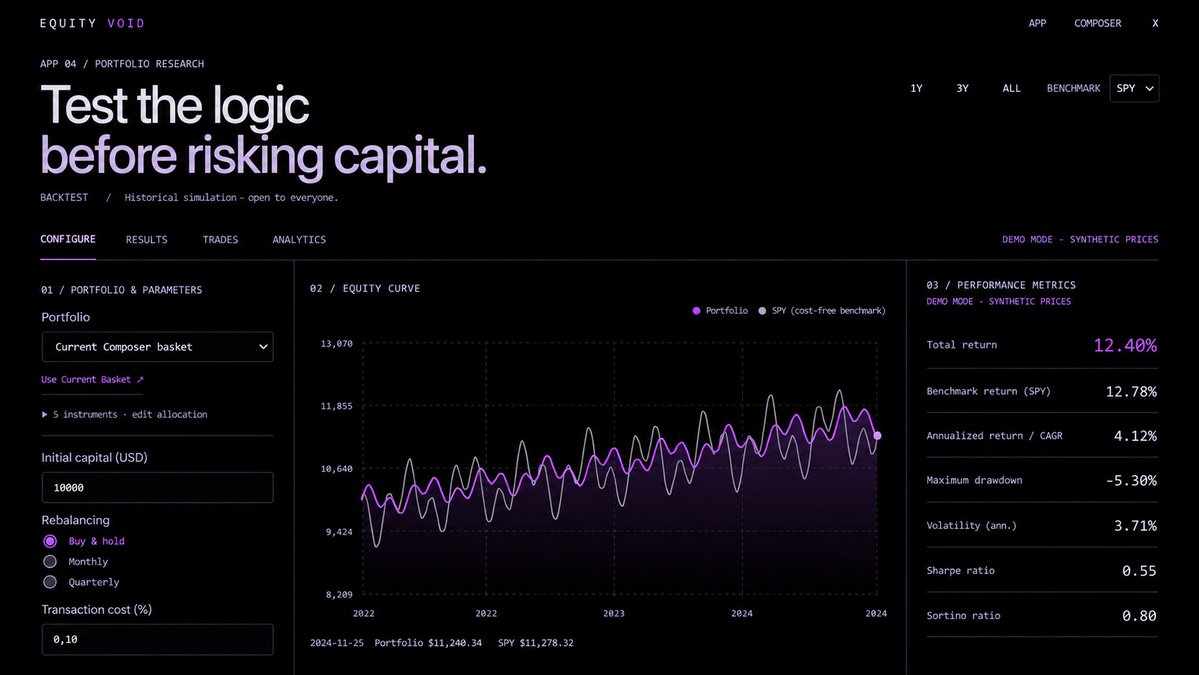Open the COMPOSER nav link
This screenshot has width=1199, height=675.
1097,24
